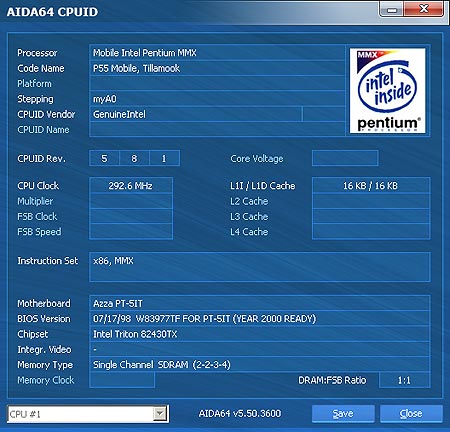Image resolution: width=450 pixels, height=432 pixels.
Task: Click the empty Memory Clock field
Action: [x=122, y=380]
